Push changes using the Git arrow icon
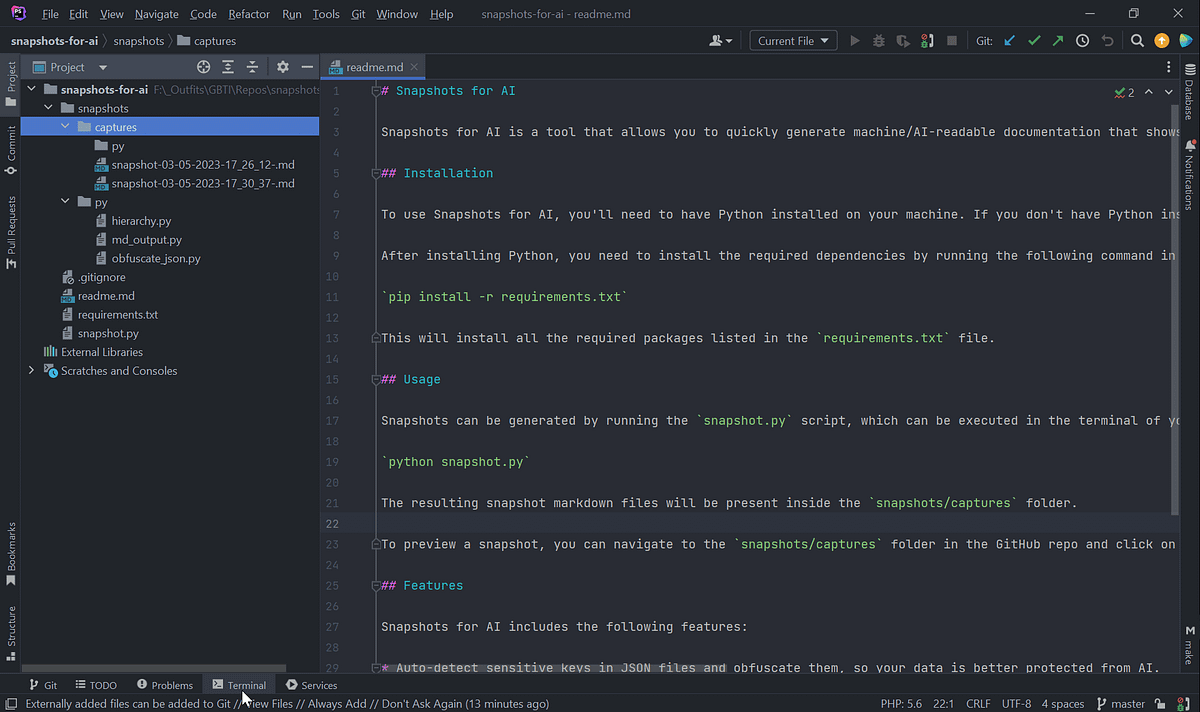1200x712 pixels. (1058, 40)
